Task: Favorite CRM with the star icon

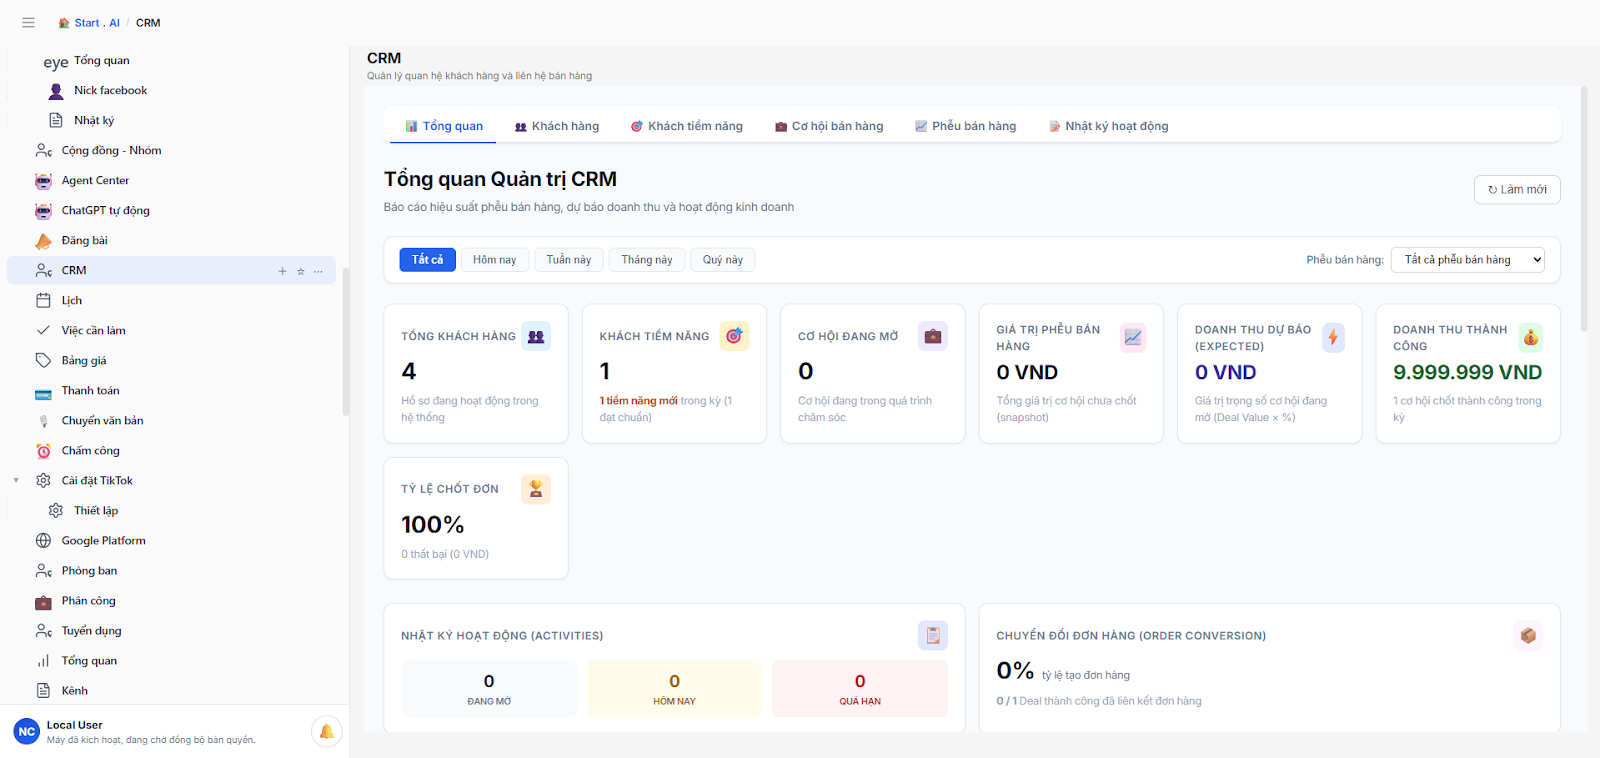Action: tap(300, 271)
